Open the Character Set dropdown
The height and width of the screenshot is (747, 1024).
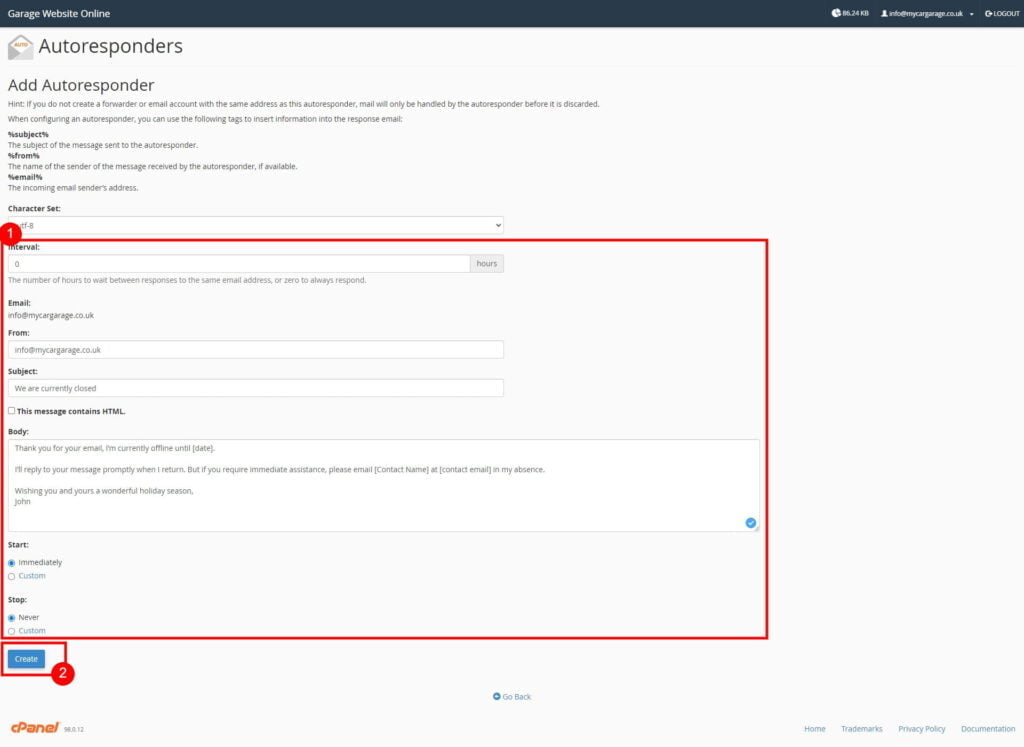click(x=255, y=224)
